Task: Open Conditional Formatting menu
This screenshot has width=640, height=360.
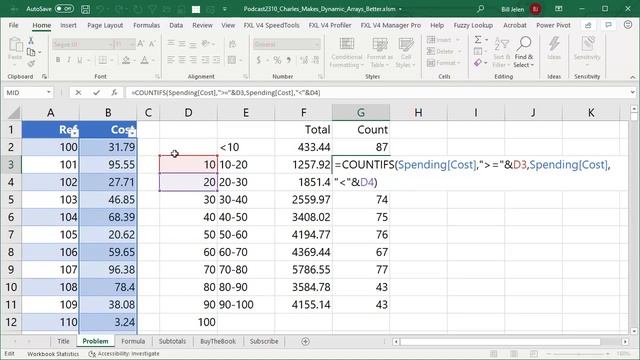Action: (347, 53)
